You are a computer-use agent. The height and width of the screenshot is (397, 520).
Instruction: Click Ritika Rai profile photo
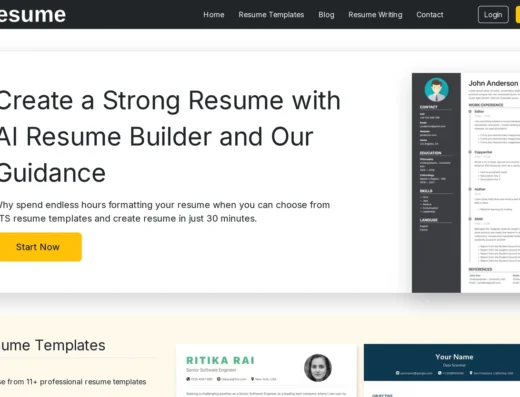click(318, 368)
